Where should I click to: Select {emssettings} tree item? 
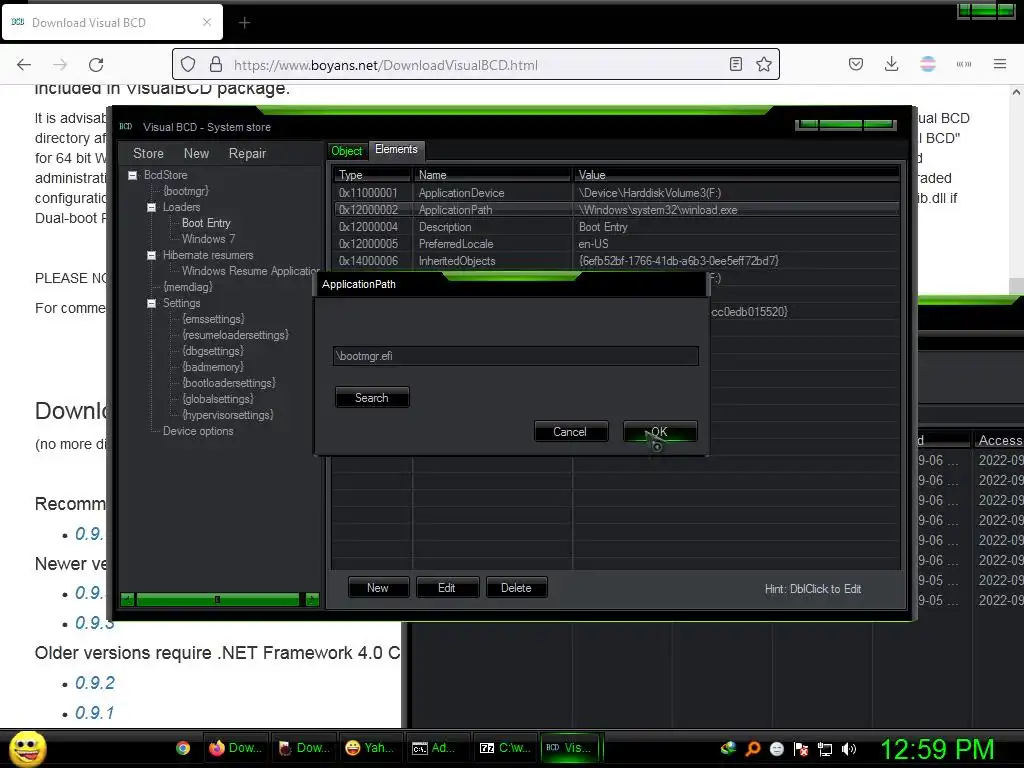(214, 319)
